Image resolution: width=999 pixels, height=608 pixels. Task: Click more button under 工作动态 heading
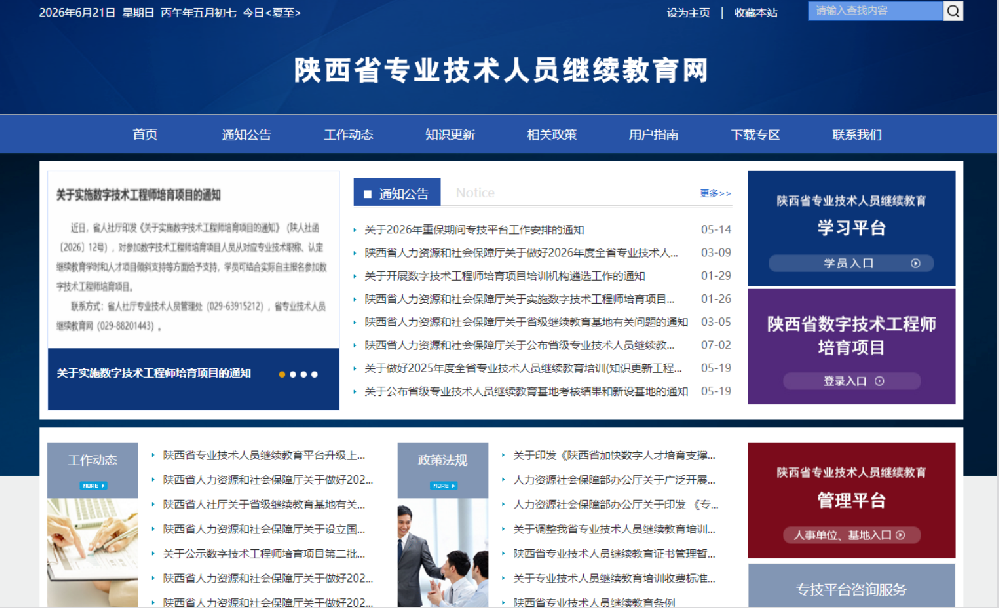93,486
